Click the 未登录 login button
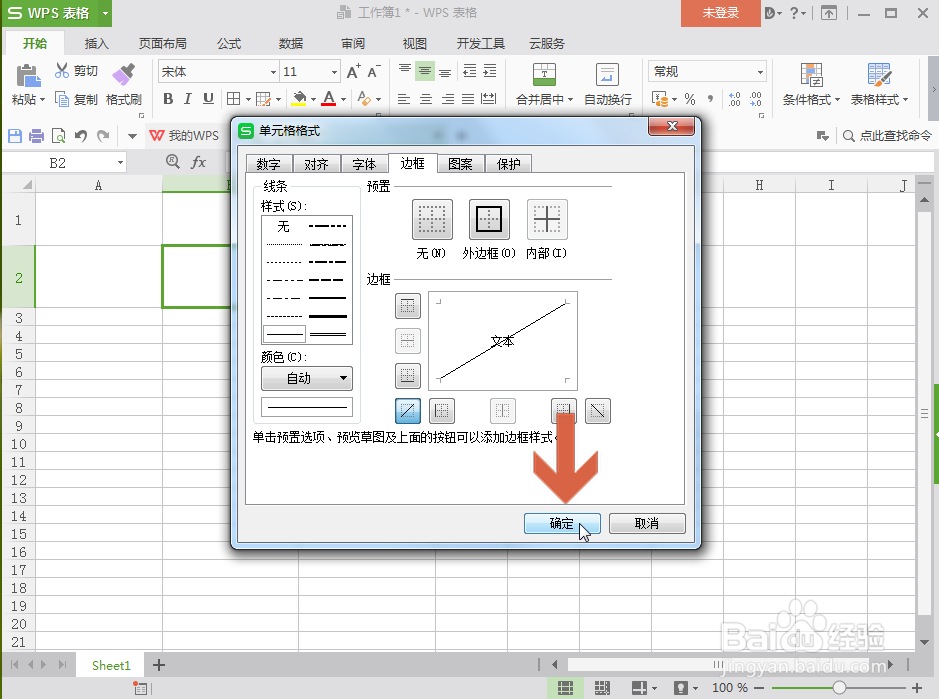This screenshot has width=939, height=699. (x=720, y=13)
